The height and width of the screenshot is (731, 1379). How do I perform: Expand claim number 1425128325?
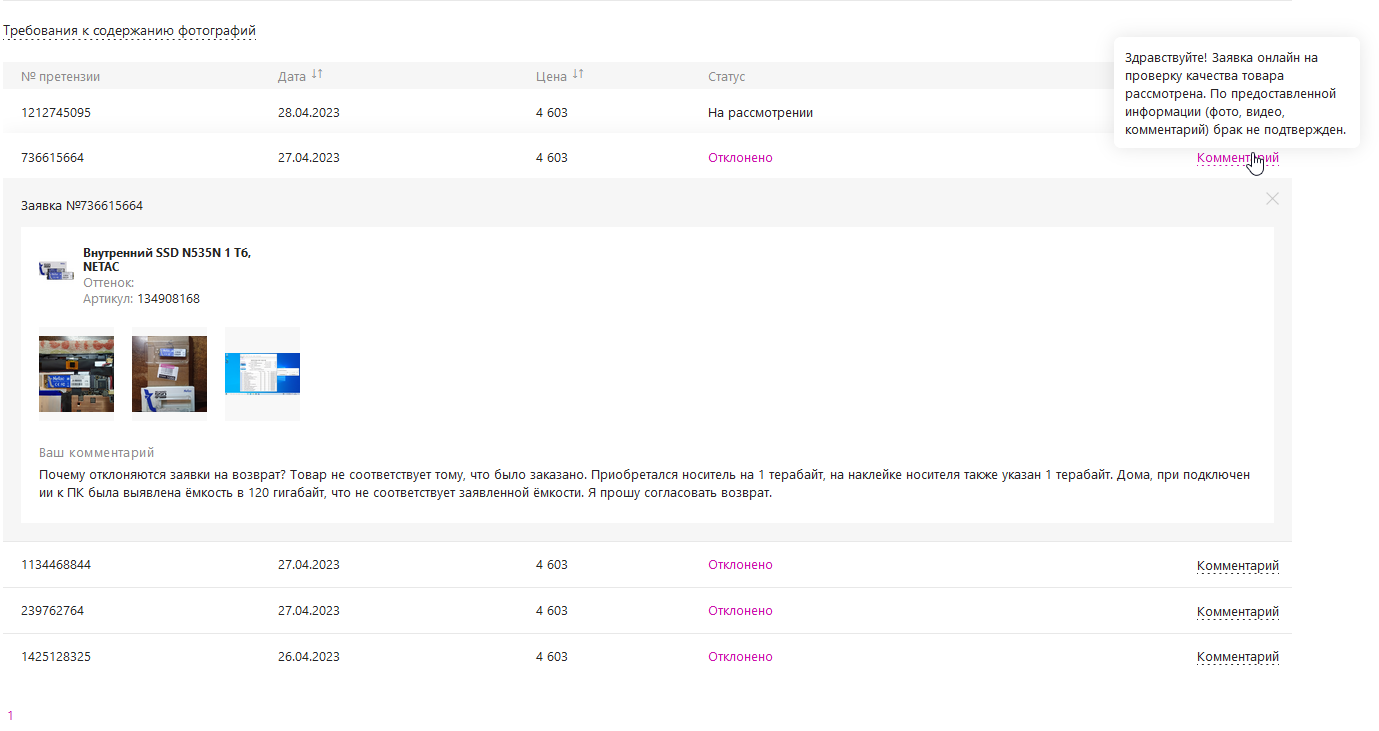point(56,657)
